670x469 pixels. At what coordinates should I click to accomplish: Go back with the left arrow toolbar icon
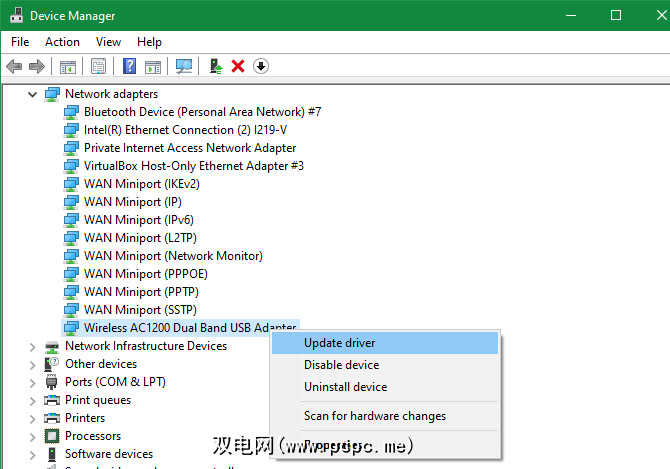click(x=14, y=67)
